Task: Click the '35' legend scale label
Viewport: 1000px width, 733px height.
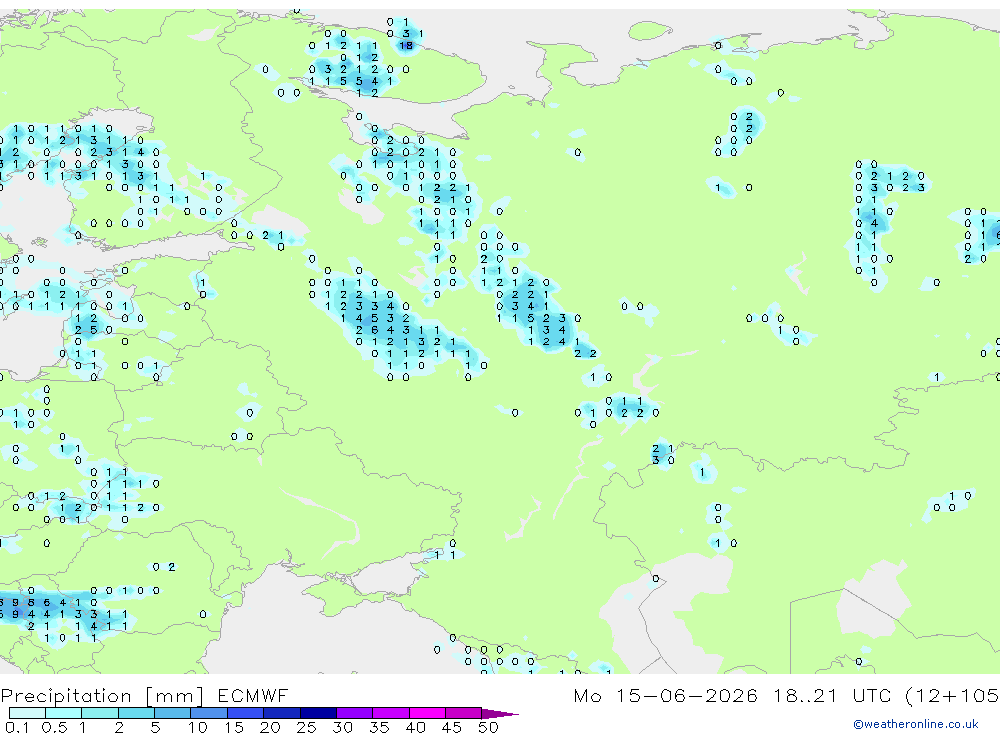Action: [379, 727]
